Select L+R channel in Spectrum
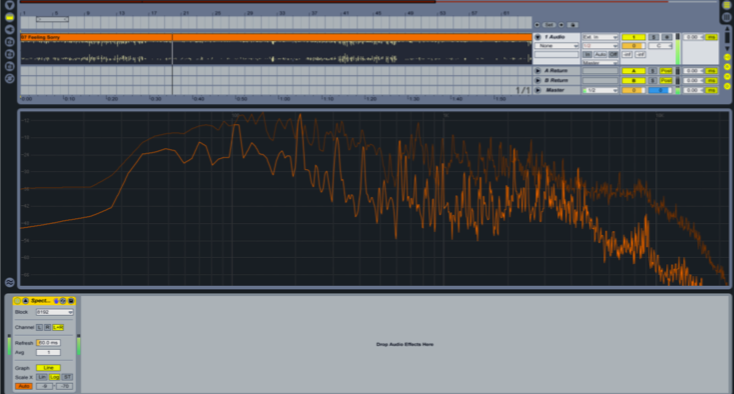 pyautogui.click(x=58, y=328)
